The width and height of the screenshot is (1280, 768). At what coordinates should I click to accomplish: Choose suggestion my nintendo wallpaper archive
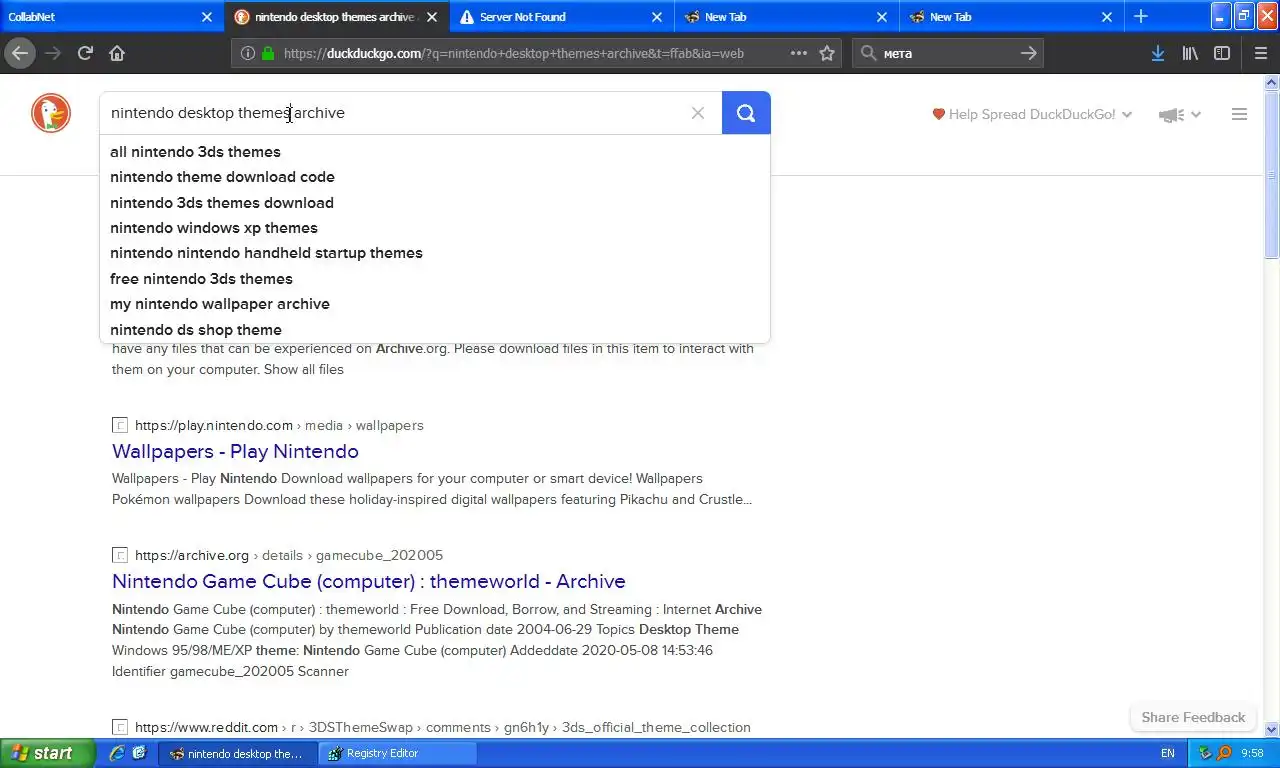[x=435, y=304]
